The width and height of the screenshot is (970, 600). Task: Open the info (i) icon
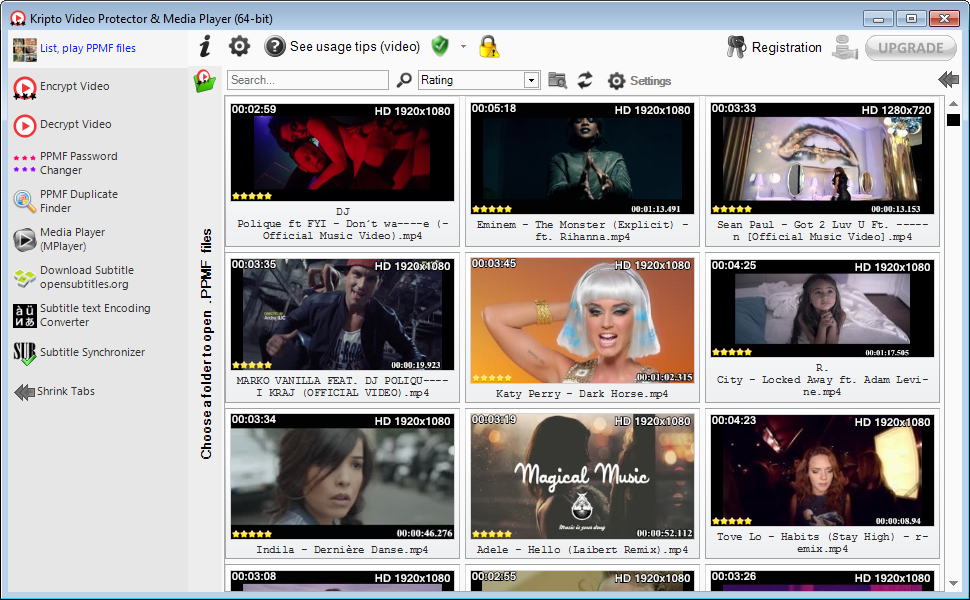(x=205, y=46)
